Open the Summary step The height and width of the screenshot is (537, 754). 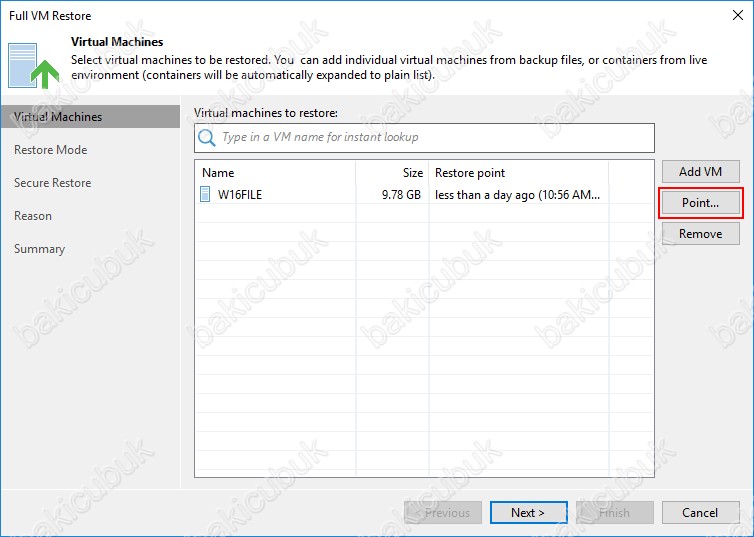[39, 249]
